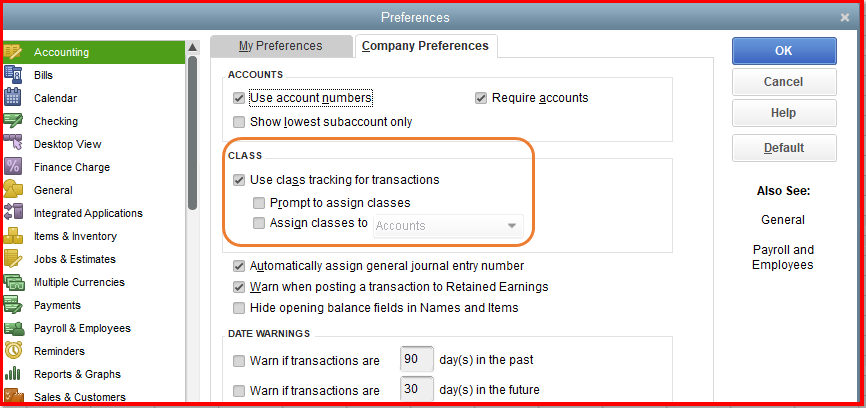Open the Payroll and Employees link under Also See

pyautogui.click(x=783, y=257)
